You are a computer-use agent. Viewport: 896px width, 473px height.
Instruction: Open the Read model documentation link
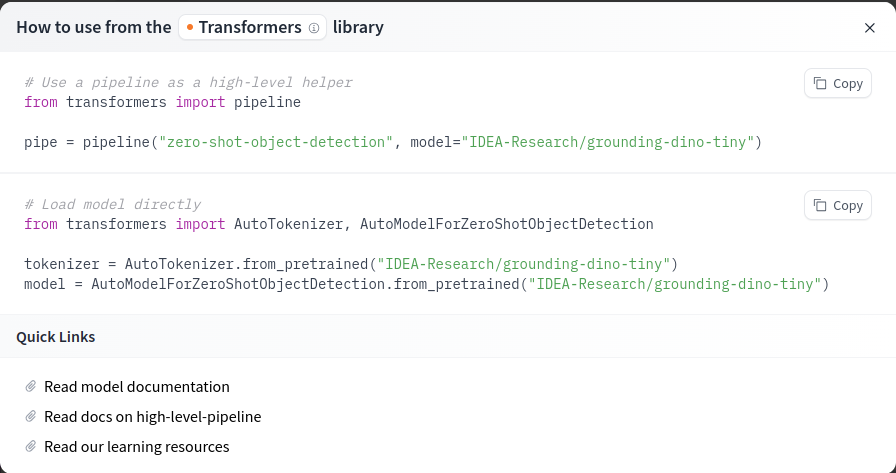click(x=137, y=387)
